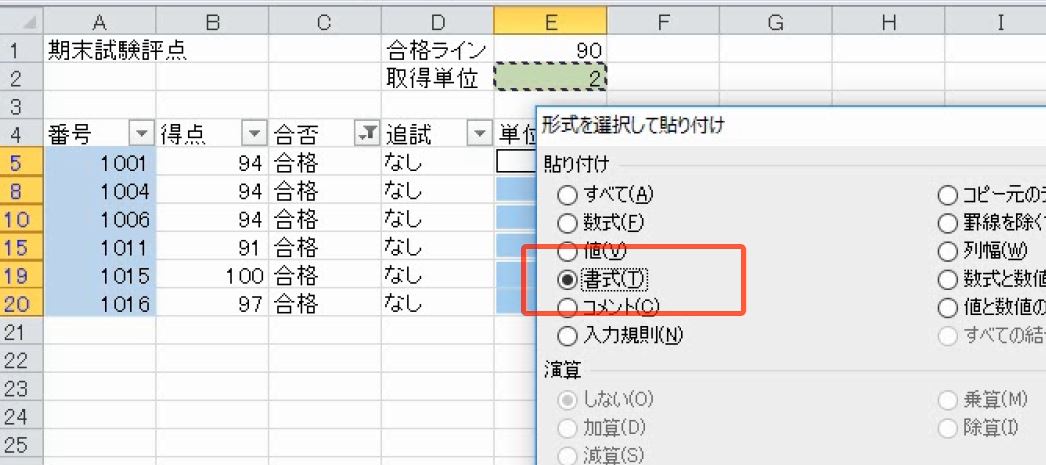Click the cell containing 1011

click(99, 248)
